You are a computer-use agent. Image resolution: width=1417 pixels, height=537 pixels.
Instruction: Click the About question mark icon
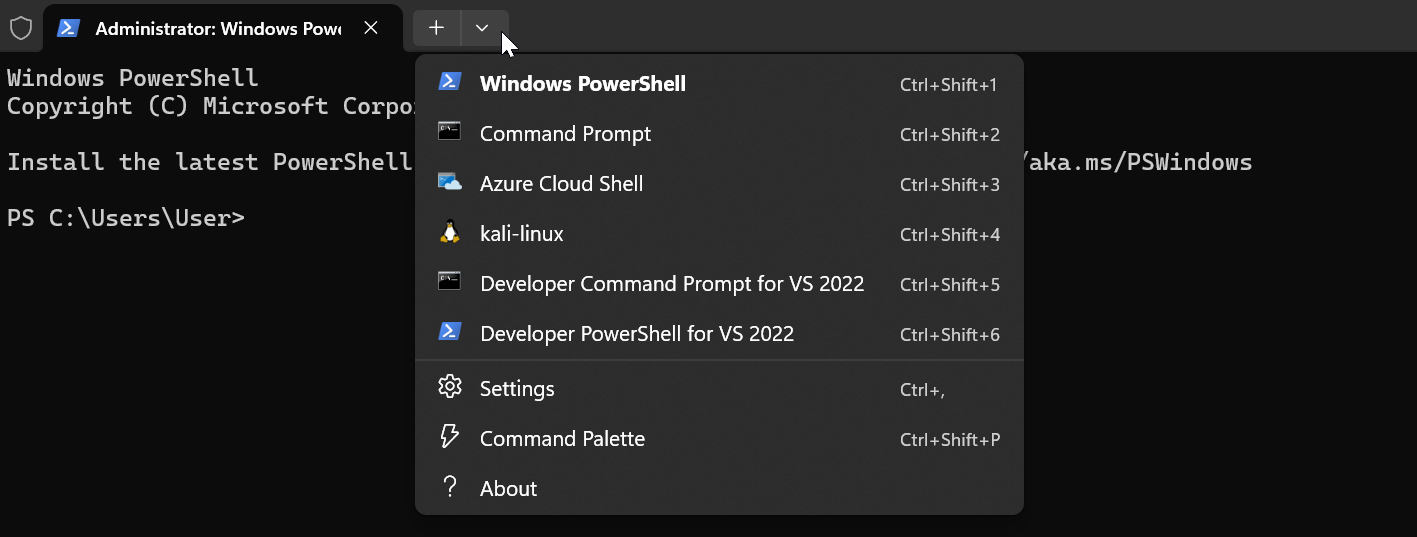coord(450,487)
